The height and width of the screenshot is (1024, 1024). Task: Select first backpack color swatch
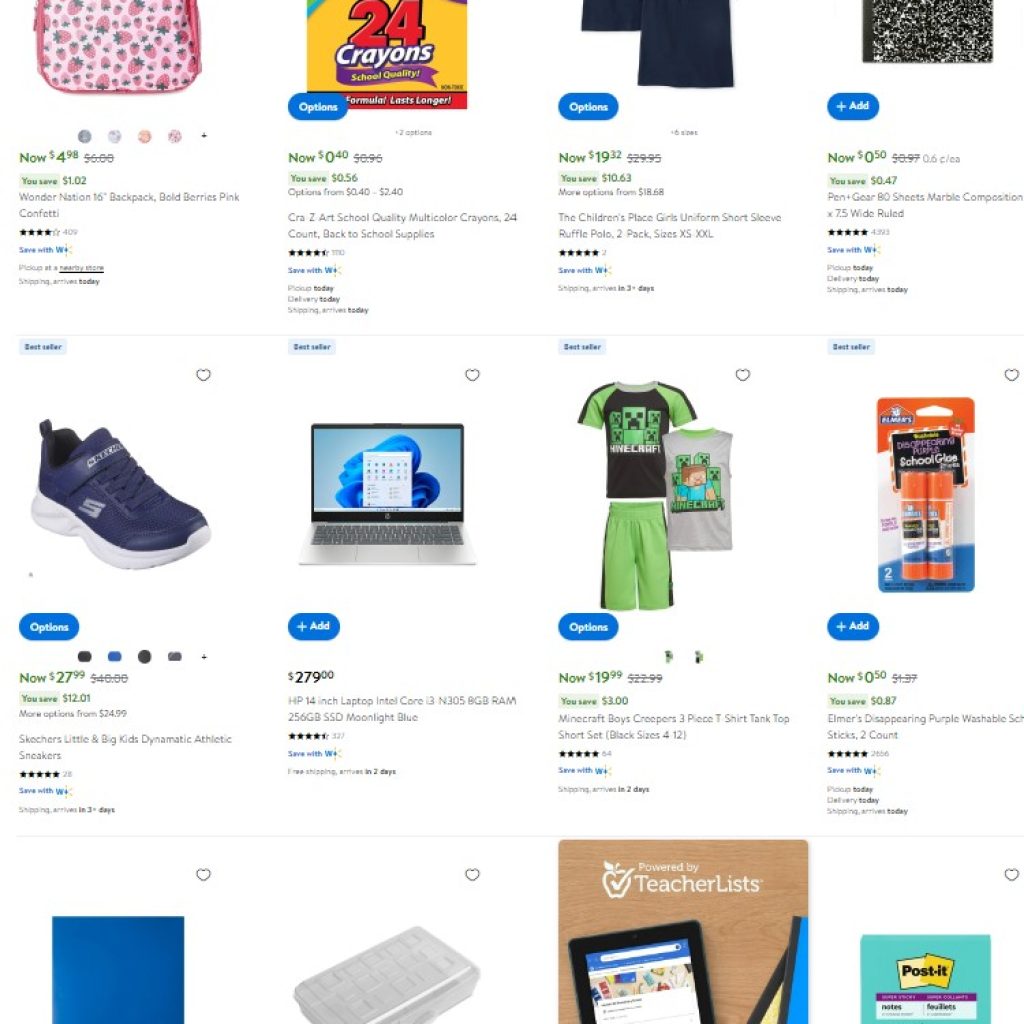pyautogui.click(x=84, y=136)
